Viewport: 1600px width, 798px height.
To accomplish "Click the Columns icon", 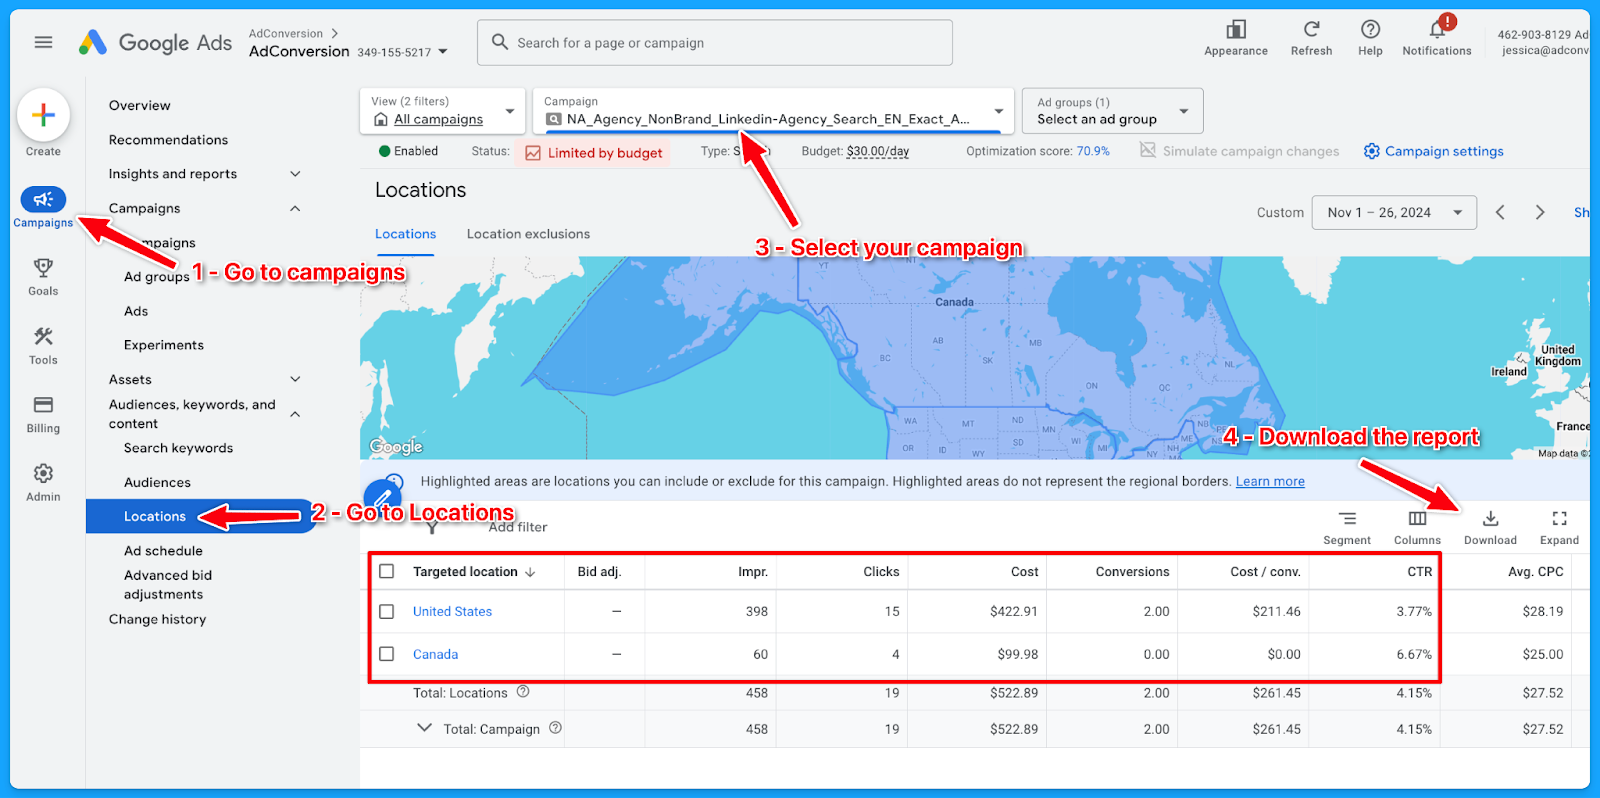I will pos(1418,518).
